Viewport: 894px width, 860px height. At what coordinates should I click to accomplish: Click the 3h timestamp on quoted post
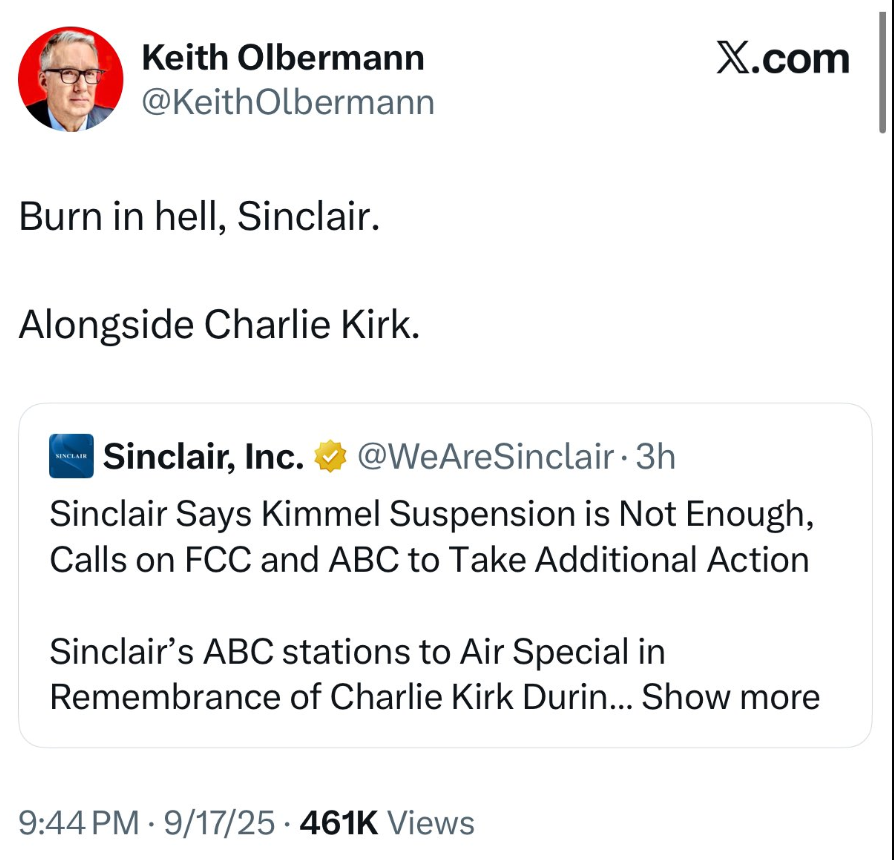[x=656, y=457]
